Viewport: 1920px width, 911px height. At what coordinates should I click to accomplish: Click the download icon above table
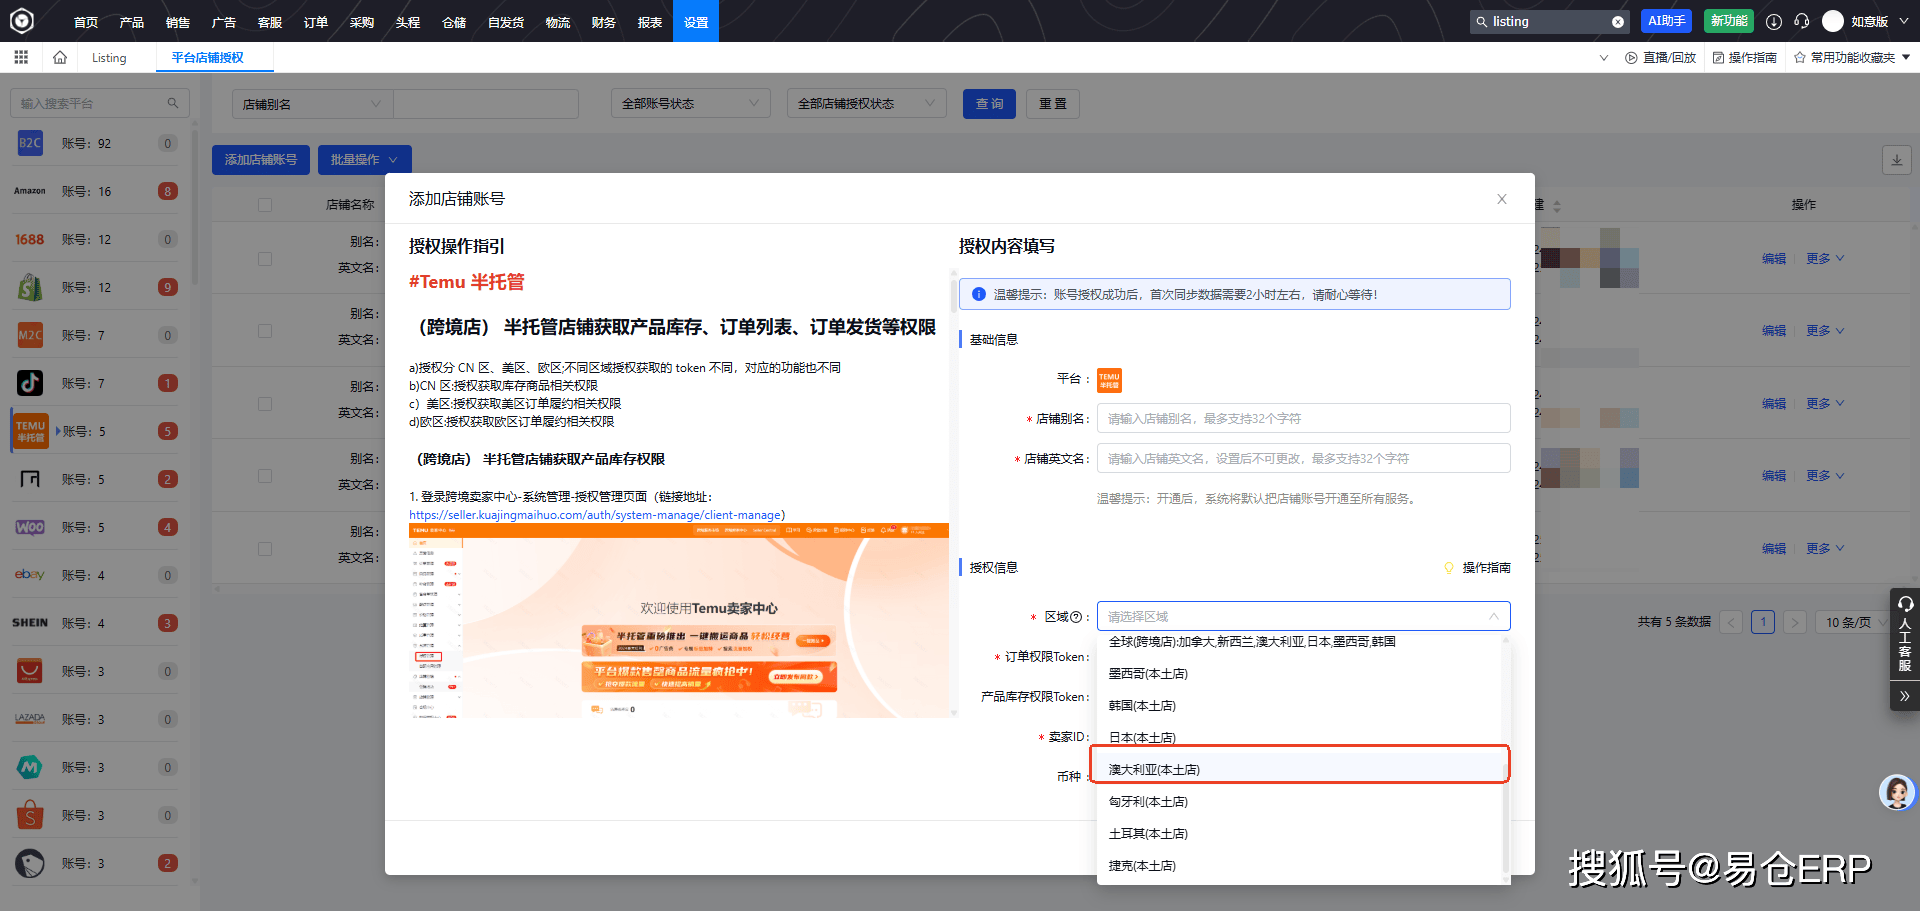coord(1896,160)
